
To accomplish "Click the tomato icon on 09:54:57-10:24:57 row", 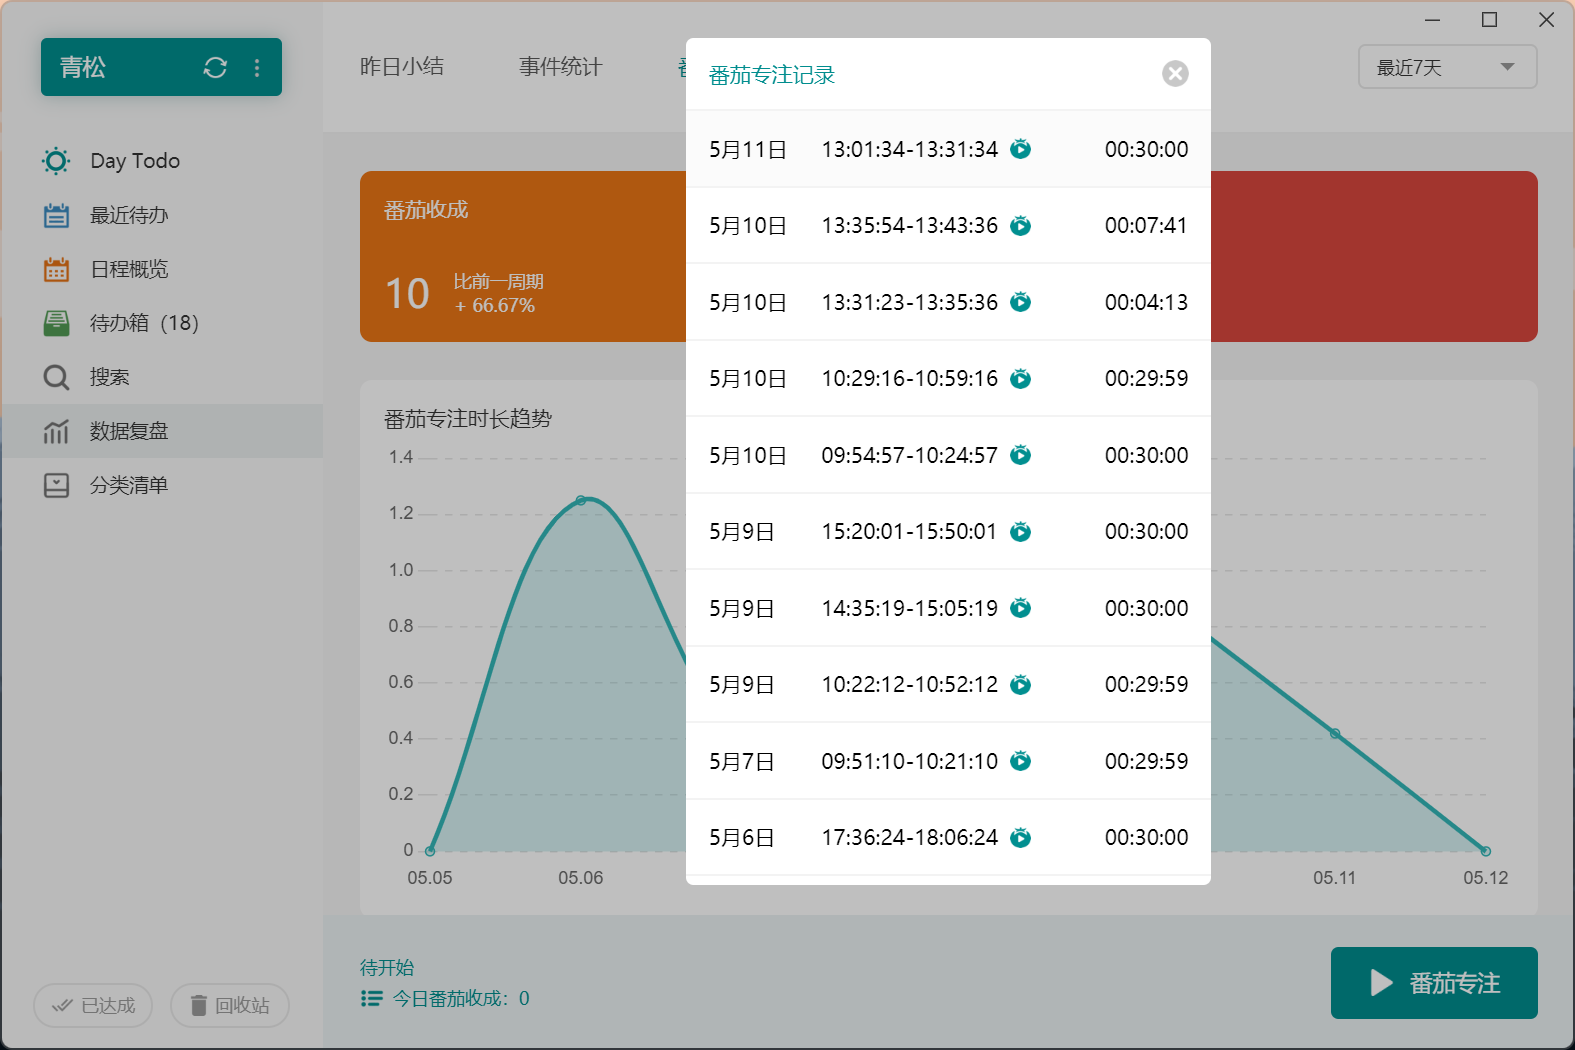I will [1020, 455].
